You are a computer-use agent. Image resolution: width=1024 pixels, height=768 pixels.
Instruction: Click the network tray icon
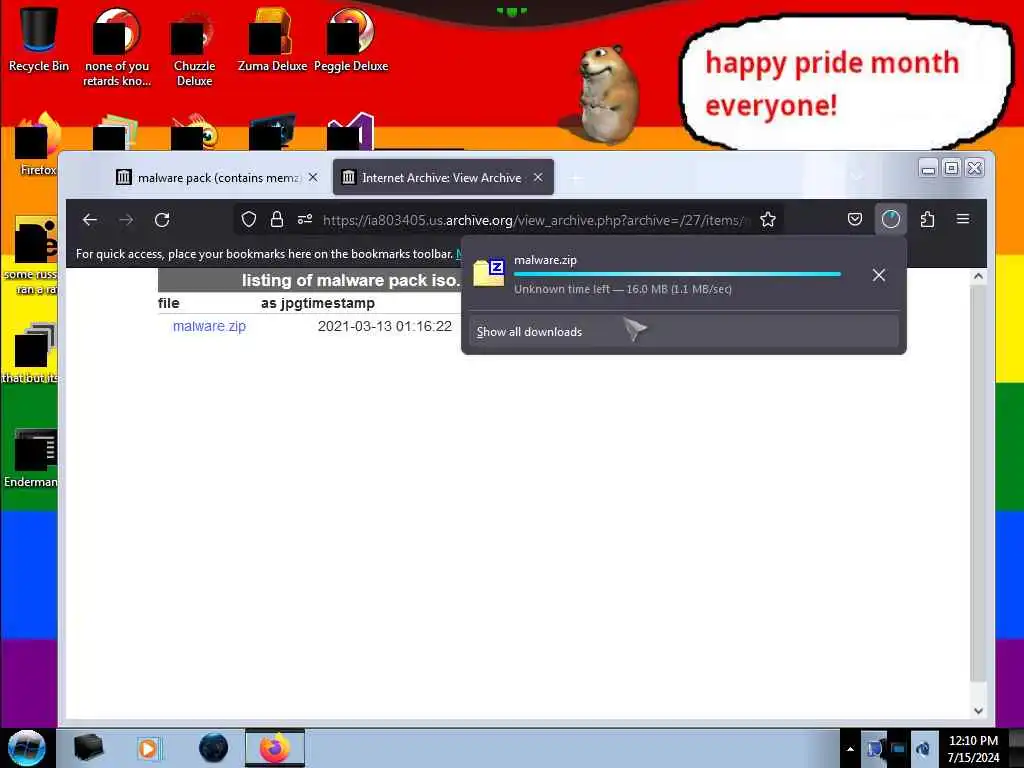pos(874,748)
